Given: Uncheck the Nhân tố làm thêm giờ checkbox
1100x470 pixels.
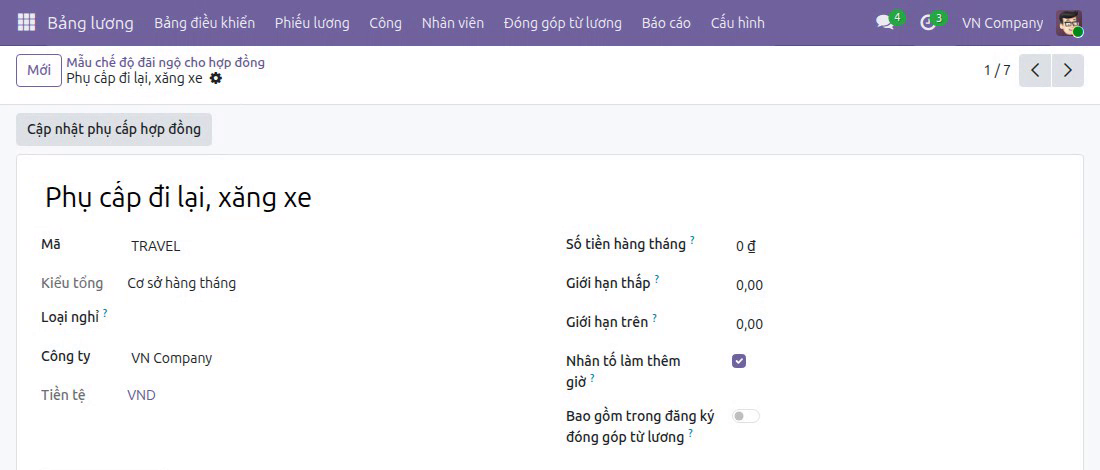Looking at the screenshot, I should point(739,361).
